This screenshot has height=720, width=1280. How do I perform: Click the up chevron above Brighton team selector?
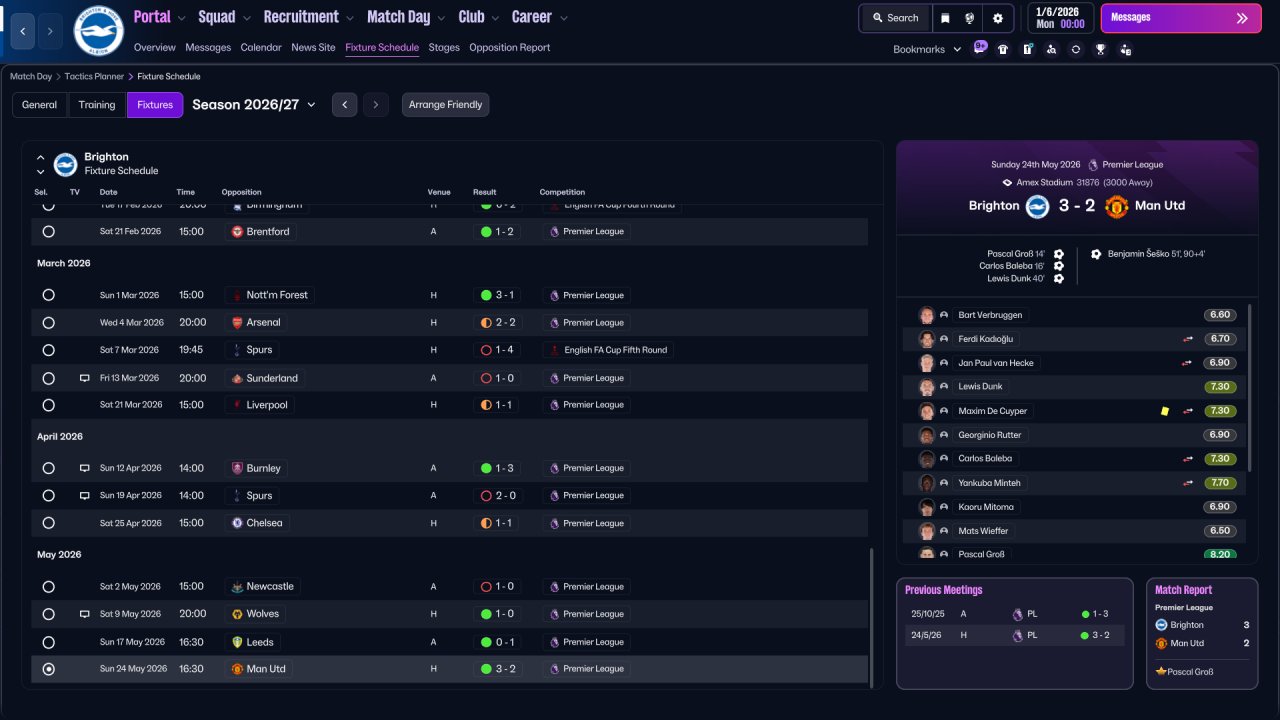coord(41,157)
